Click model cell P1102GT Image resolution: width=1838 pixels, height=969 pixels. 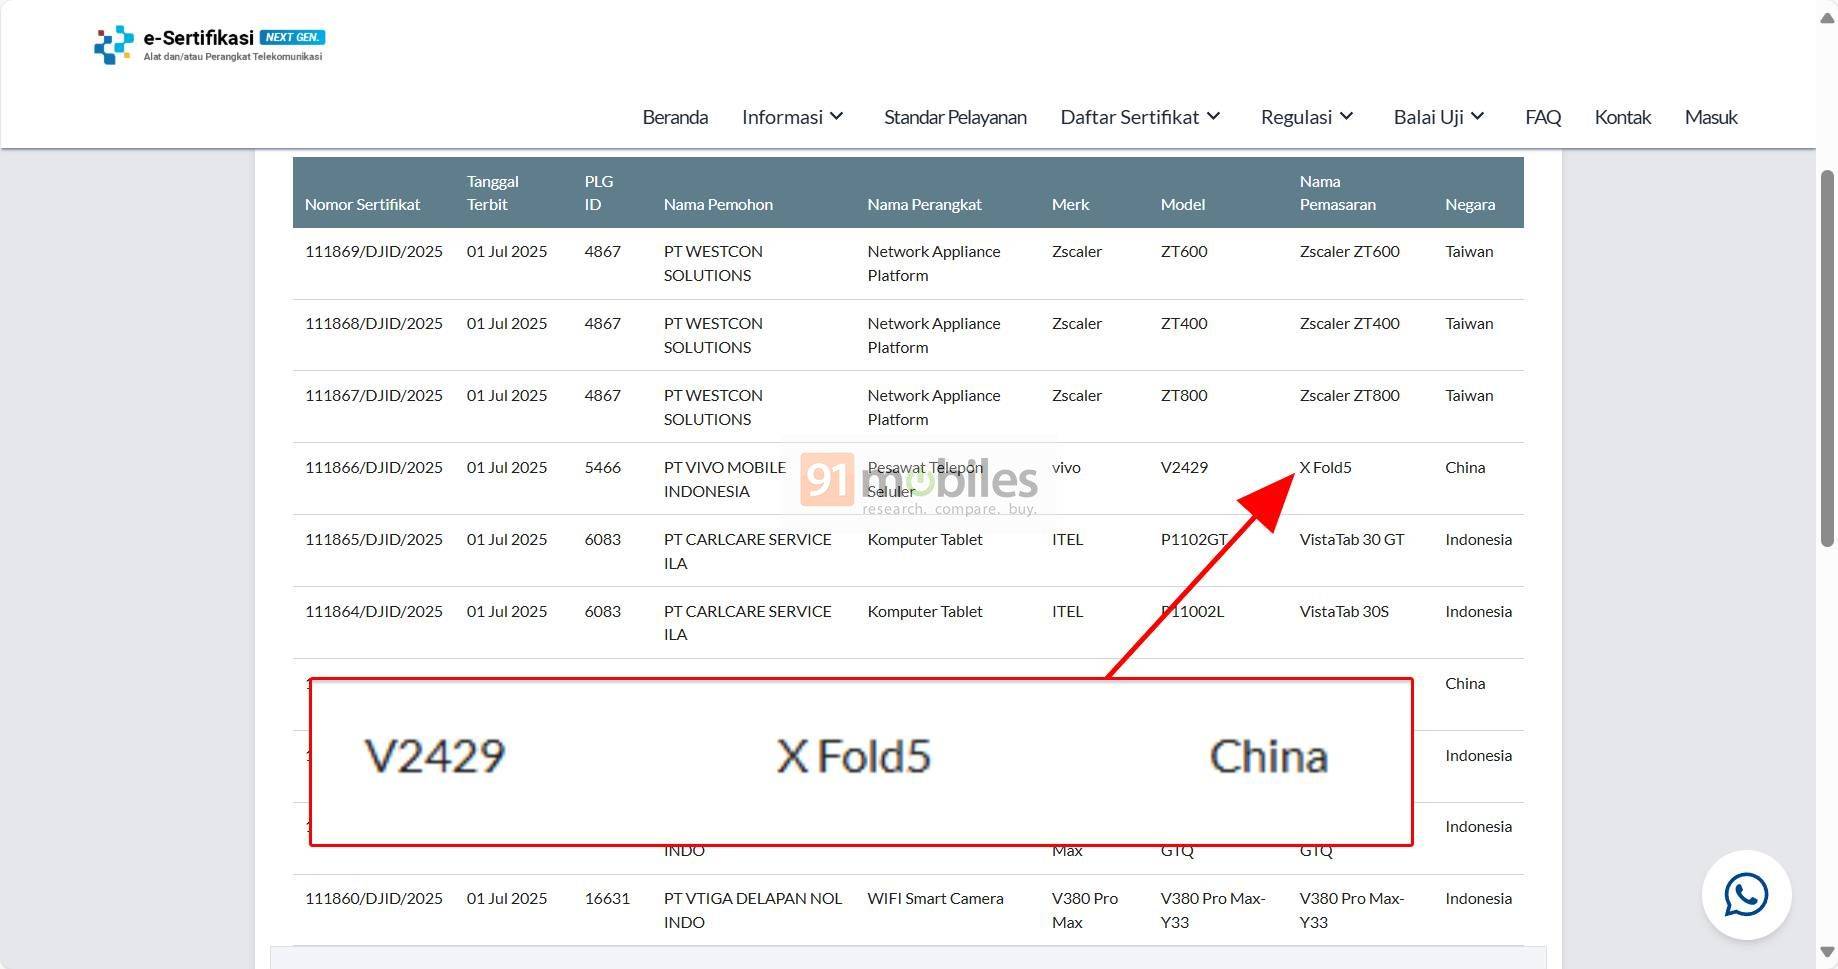[x=1194, y=539]
